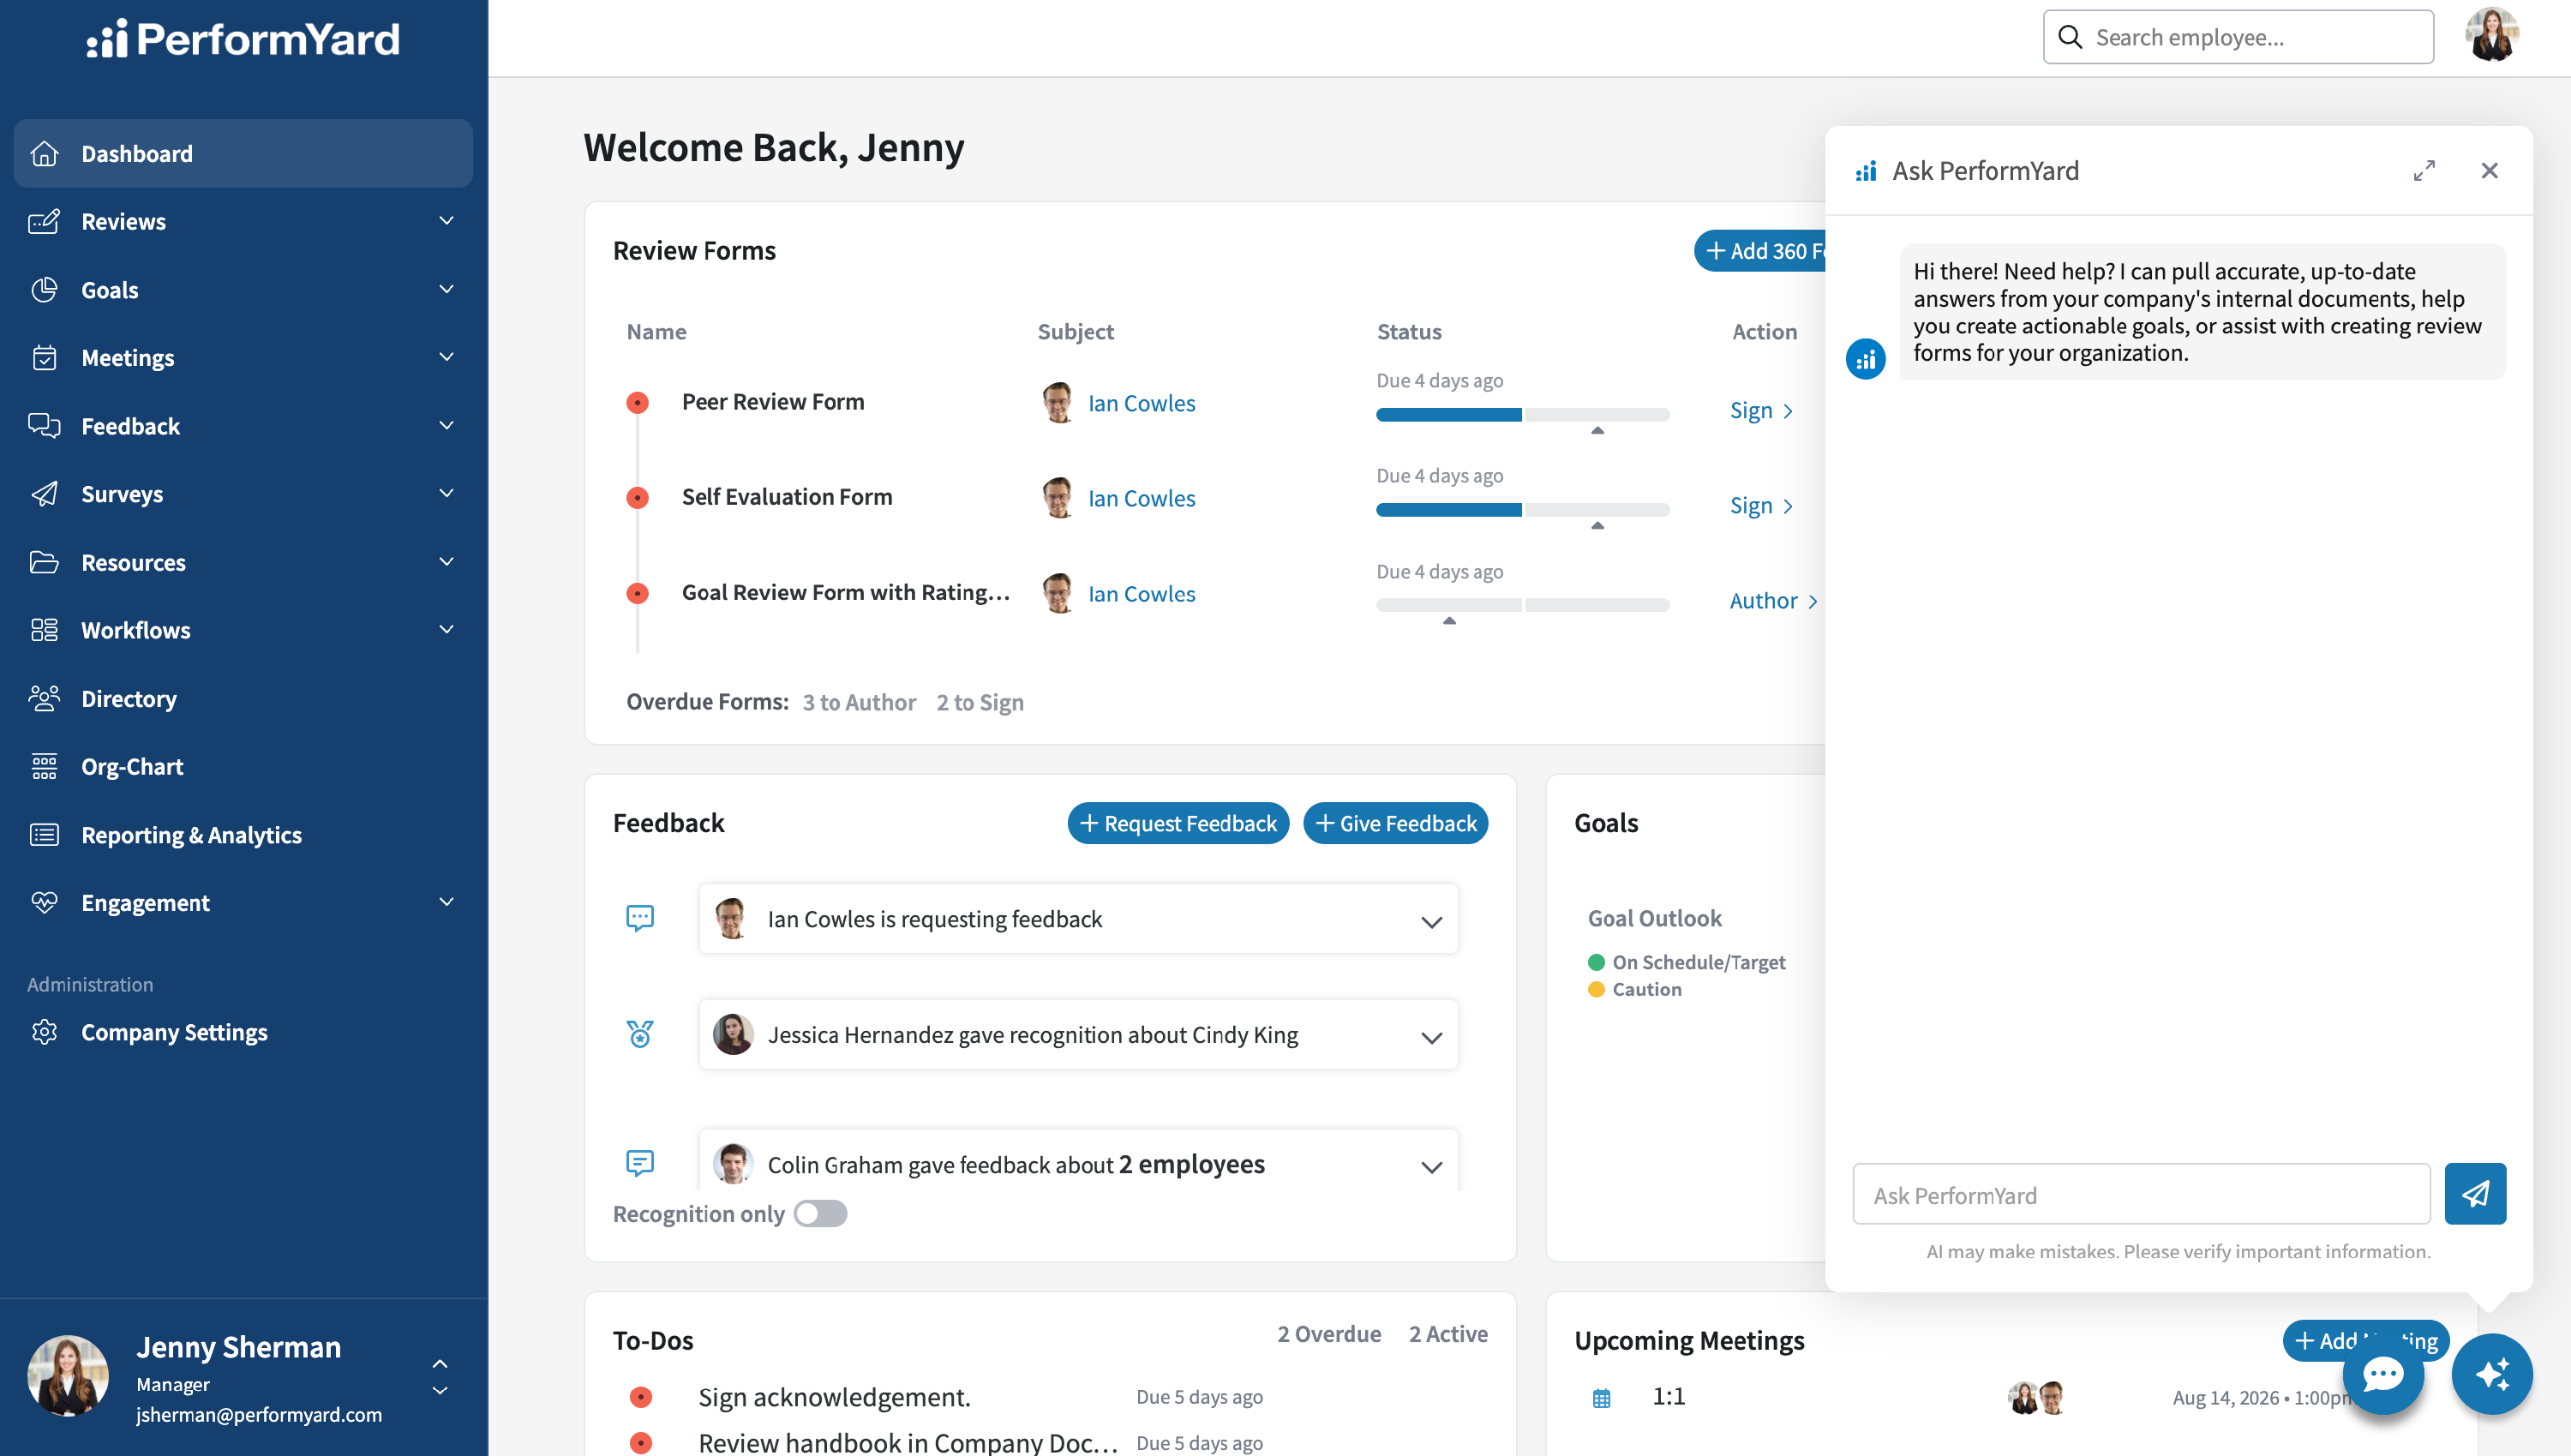Click the Add 360 Form button
The height and width of the screenshot is (1456, 2571).
[1760, 251]
